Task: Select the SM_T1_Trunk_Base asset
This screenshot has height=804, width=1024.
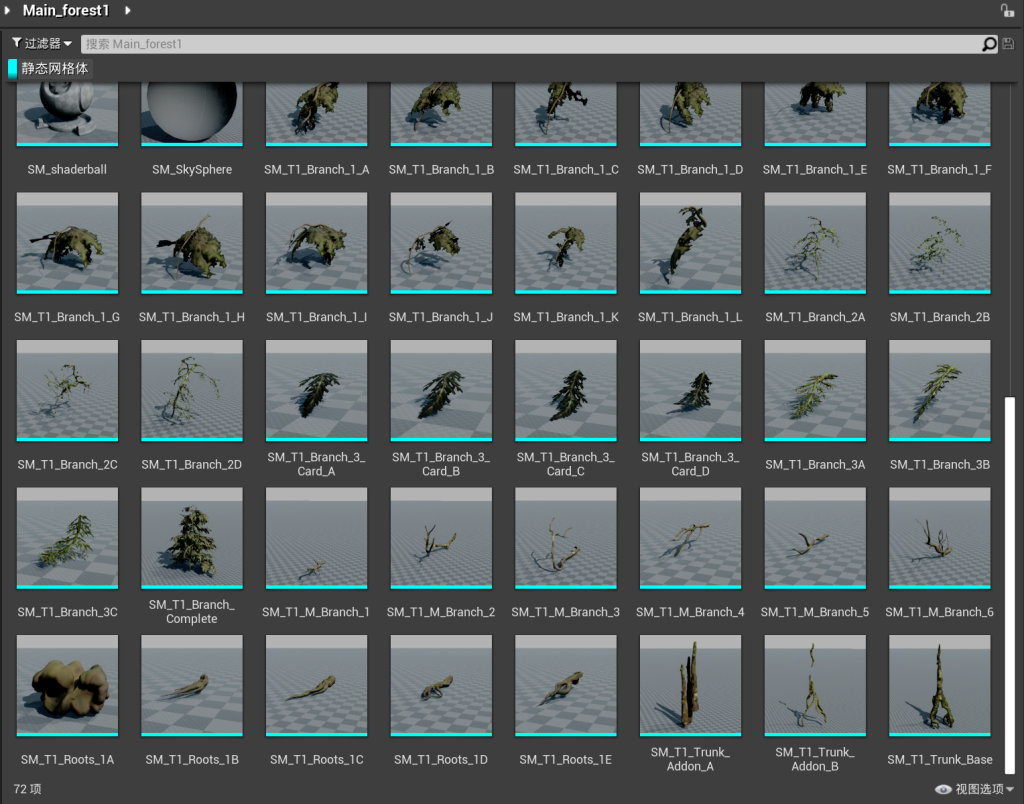Action: (939, 686)
